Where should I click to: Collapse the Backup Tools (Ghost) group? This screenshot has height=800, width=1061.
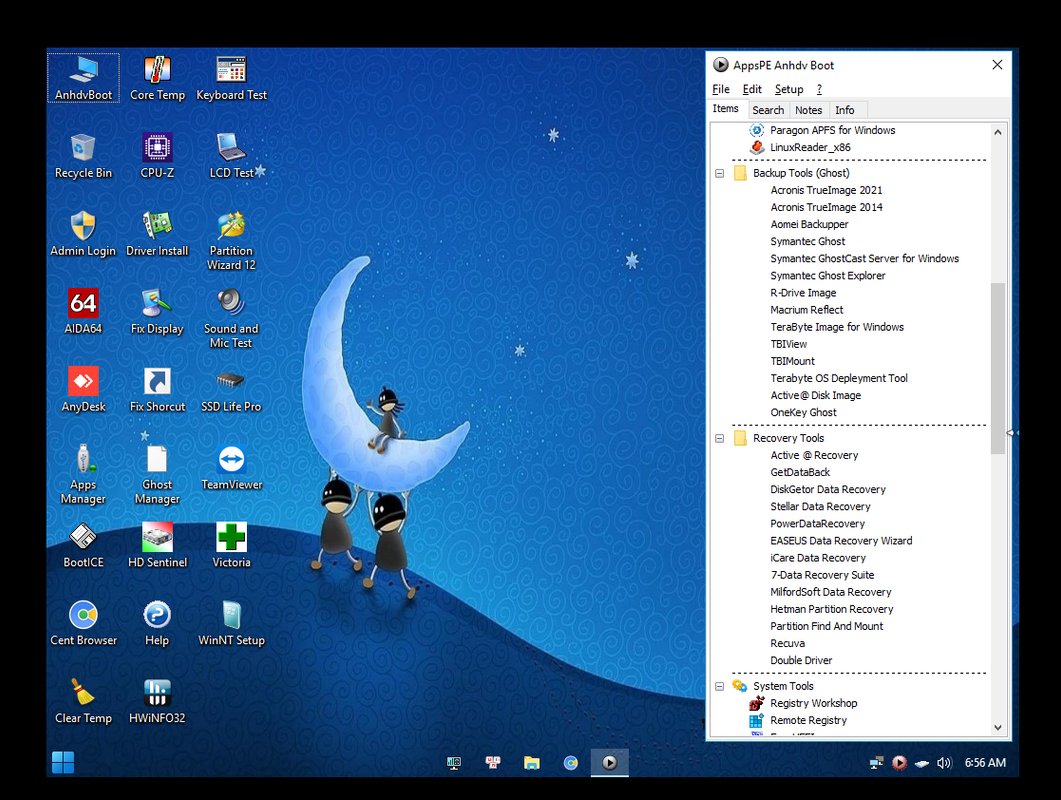tap(719, 173)
